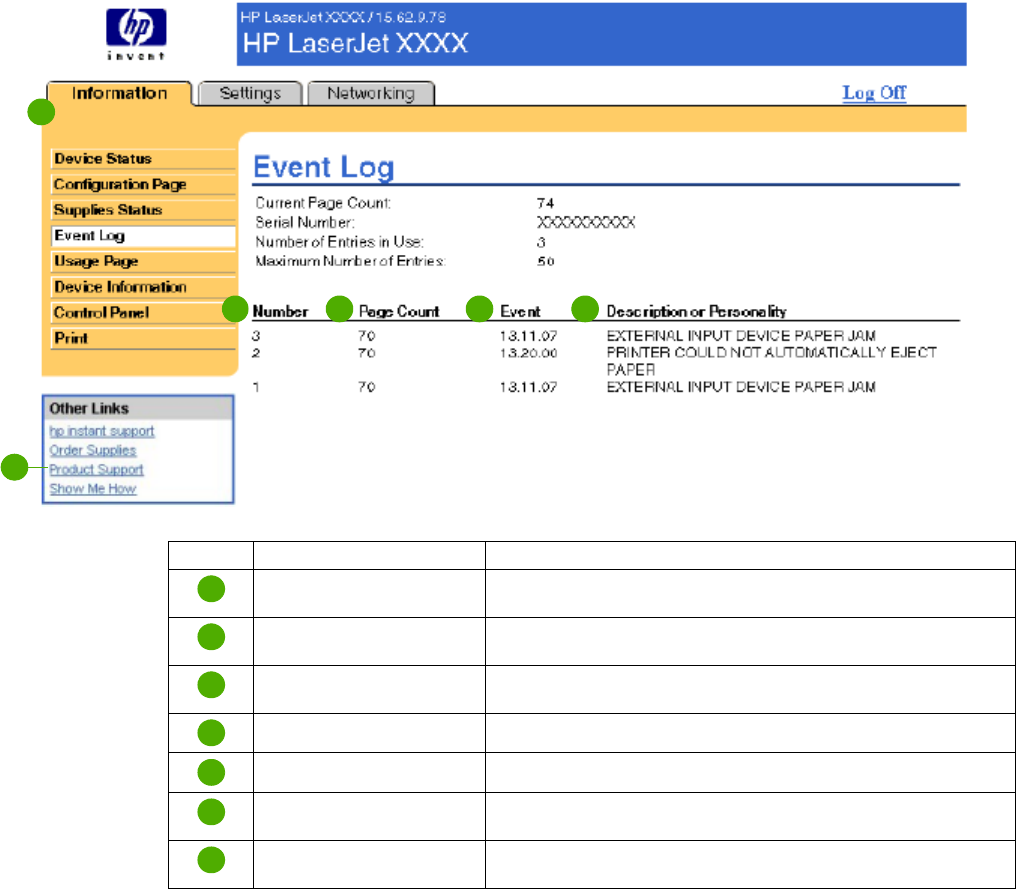1016x889 pixels.
Task: Open Control Panel in sidebar
Action: point(101,313)
